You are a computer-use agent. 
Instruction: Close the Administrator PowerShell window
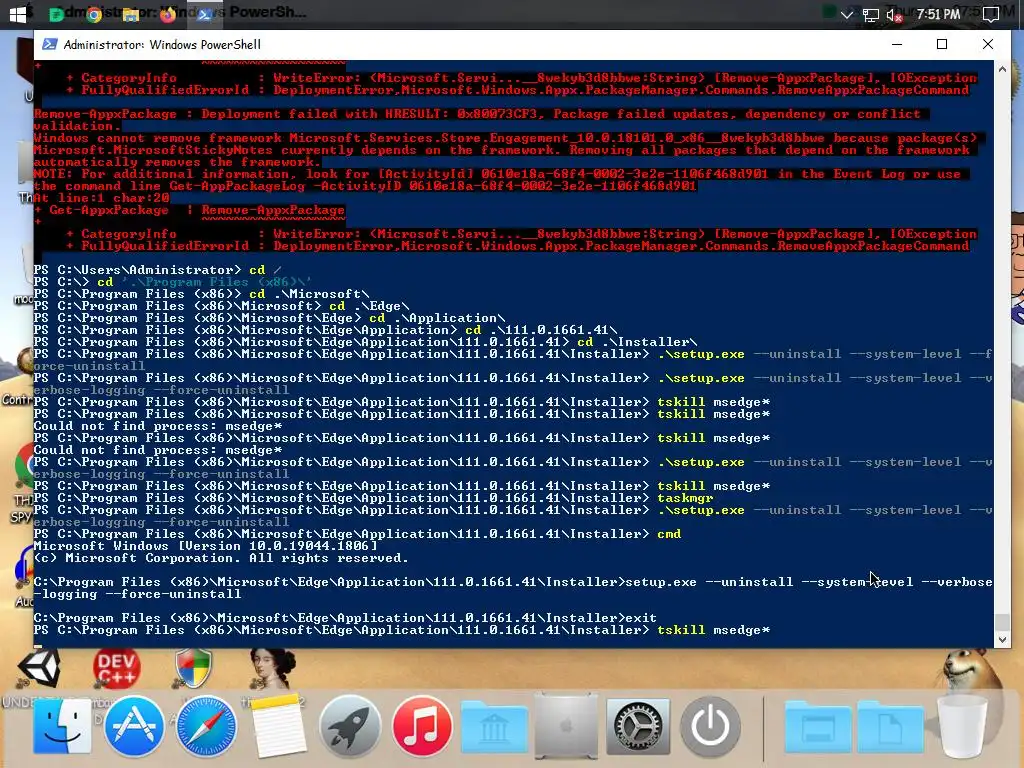[987, 44]
